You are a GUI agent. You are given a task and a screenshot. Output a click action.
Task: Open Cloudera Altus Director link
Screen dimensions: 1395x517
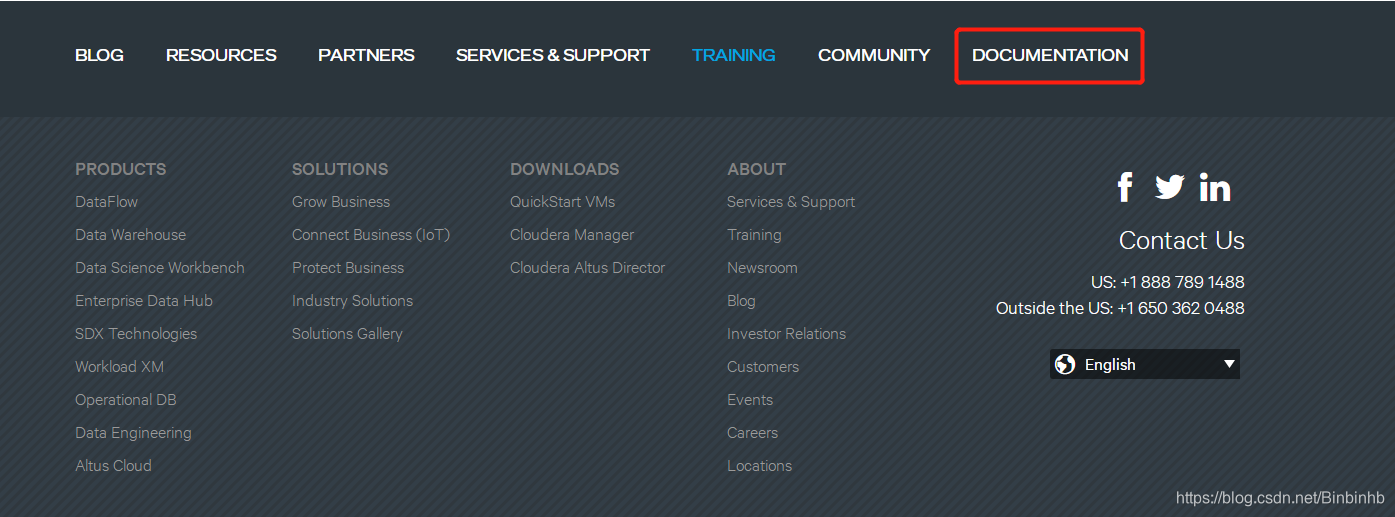[x=587, y=267]
